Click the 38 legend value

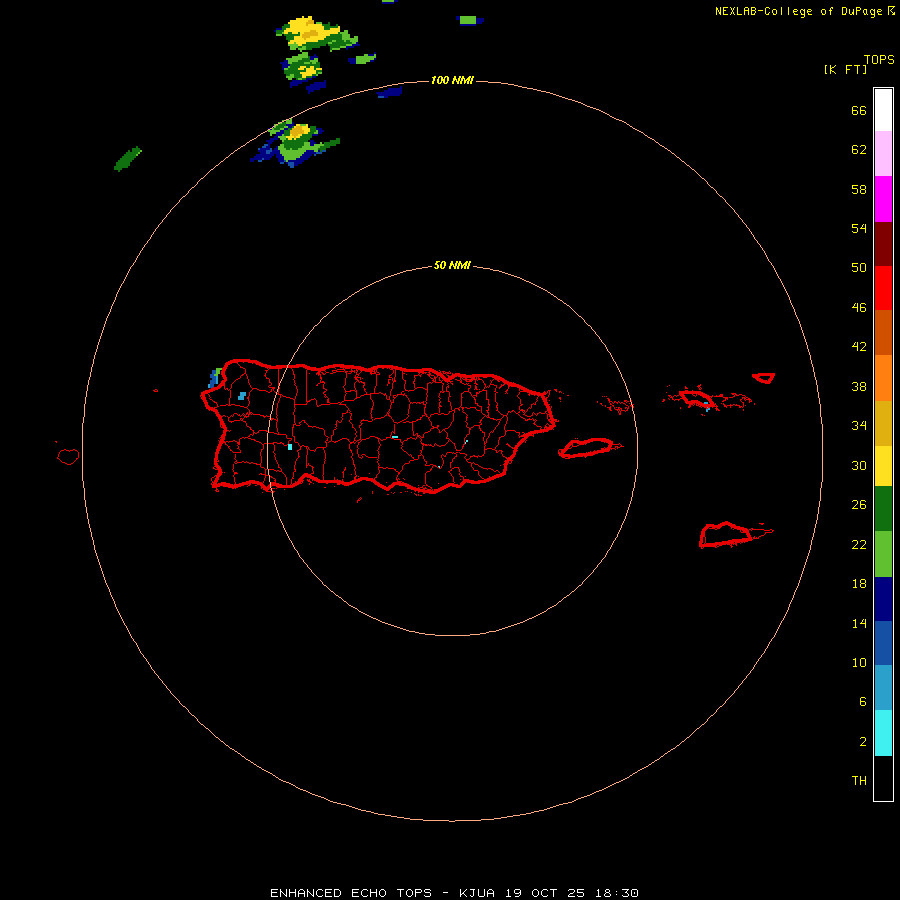click(x=859, y=386)
